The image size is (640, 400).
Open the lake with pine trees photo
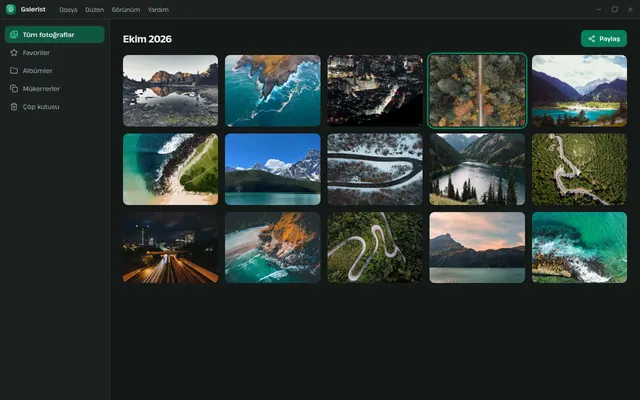point(477,169)
